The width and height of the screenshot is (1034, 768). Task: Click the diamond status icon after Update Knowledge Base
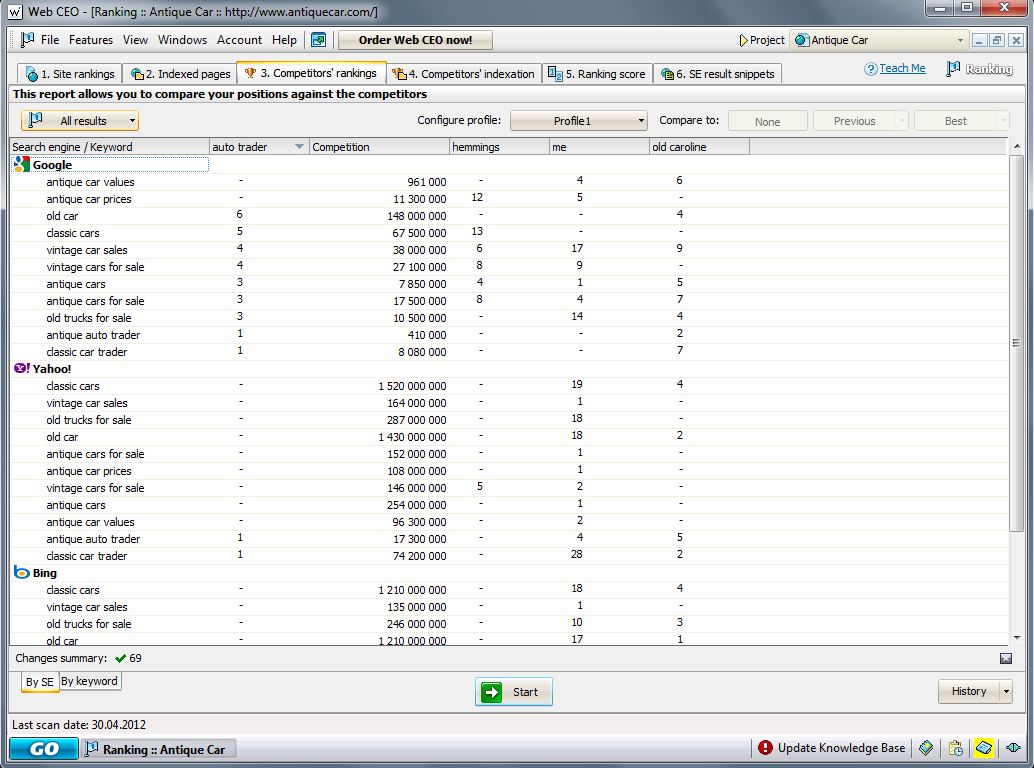coord(926,748)
